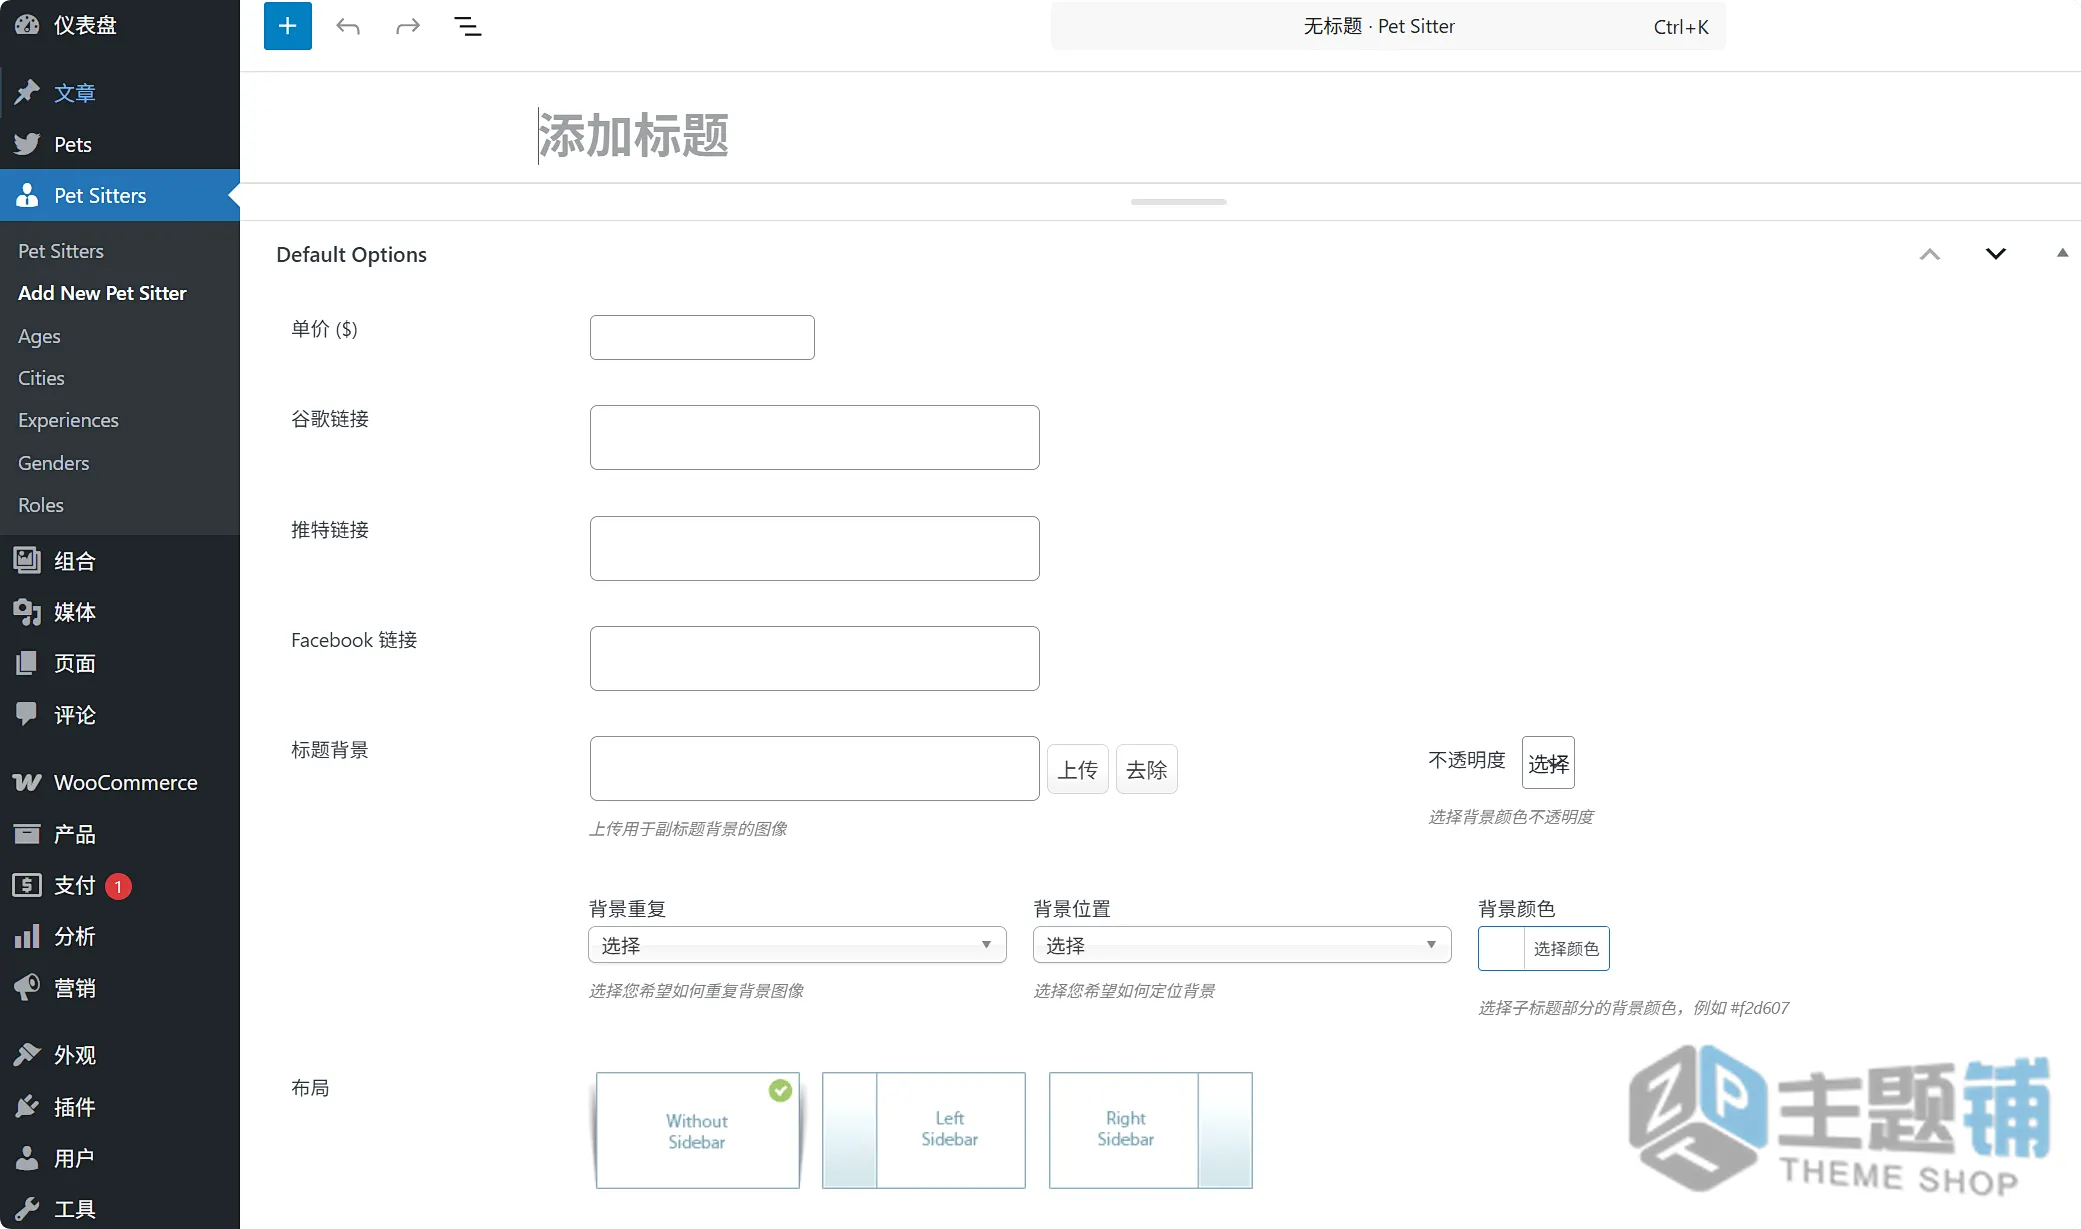This screenshot has width=2081, height=1229.
Task: Click the megaphone icon beside 营销
Action: (27, 988)
